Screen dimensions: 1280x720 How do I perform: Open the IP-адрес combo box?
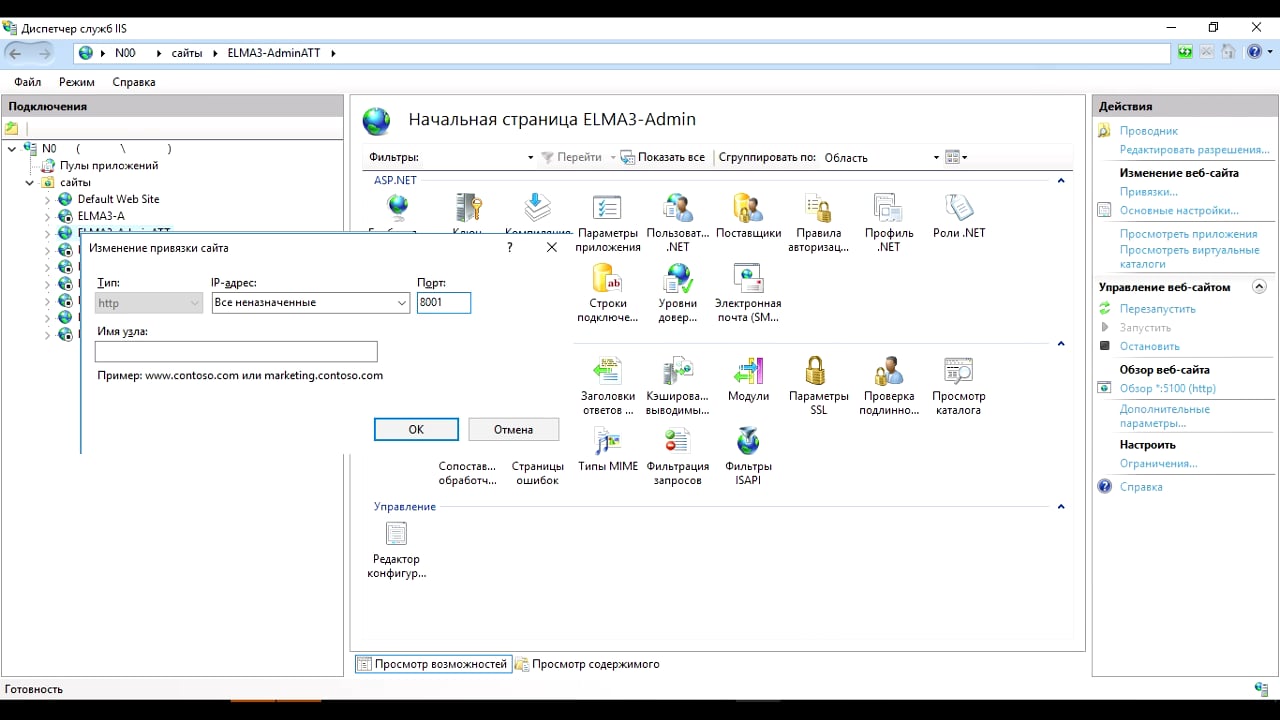[x=311, y=303]
